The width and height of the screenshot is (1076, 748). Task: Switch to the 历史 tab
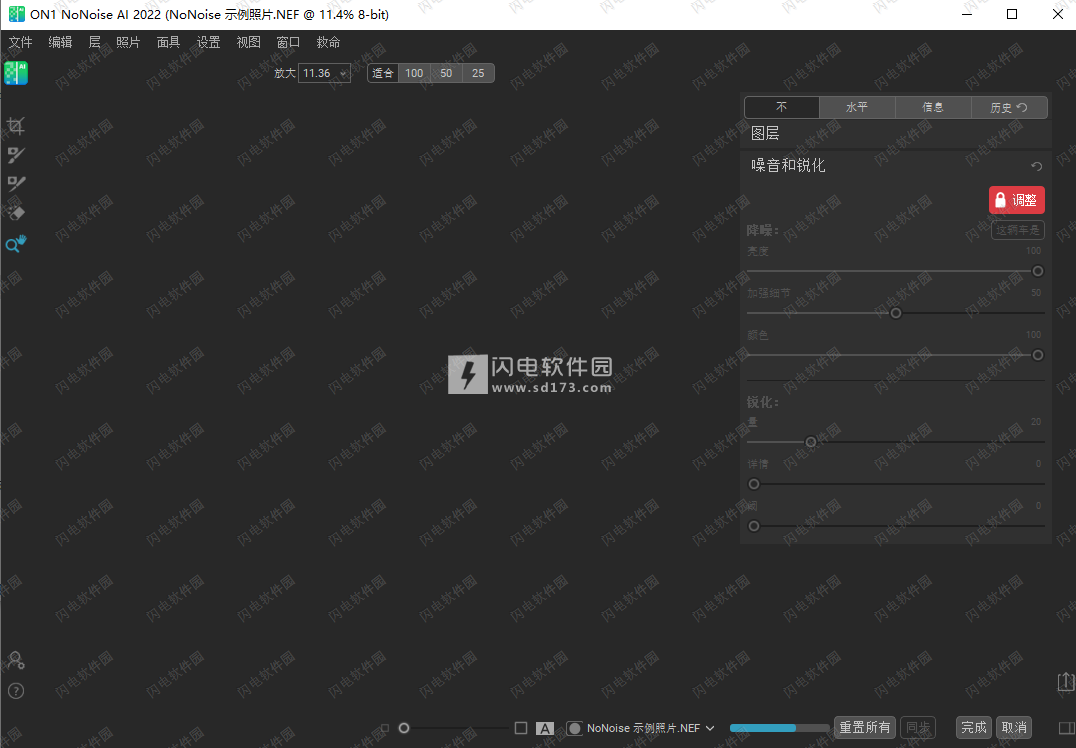1009,107
